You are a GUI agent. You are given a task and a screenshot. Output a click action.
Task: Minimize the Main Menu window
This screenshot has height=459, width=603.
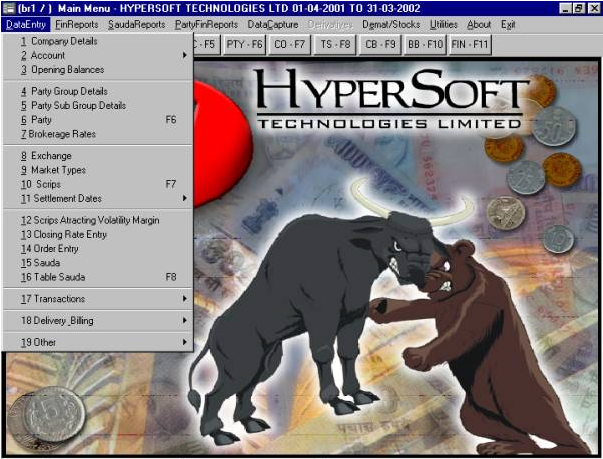(565, 8)
